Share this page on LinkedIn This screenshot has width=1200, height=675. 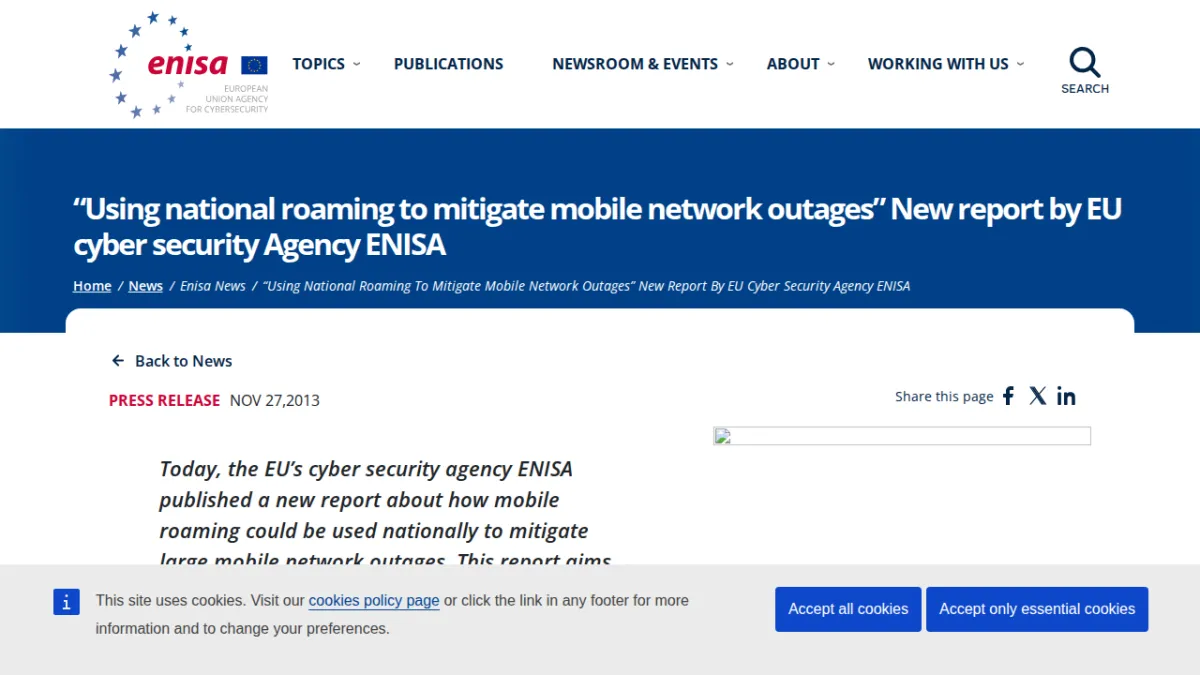coord(1066,396)
